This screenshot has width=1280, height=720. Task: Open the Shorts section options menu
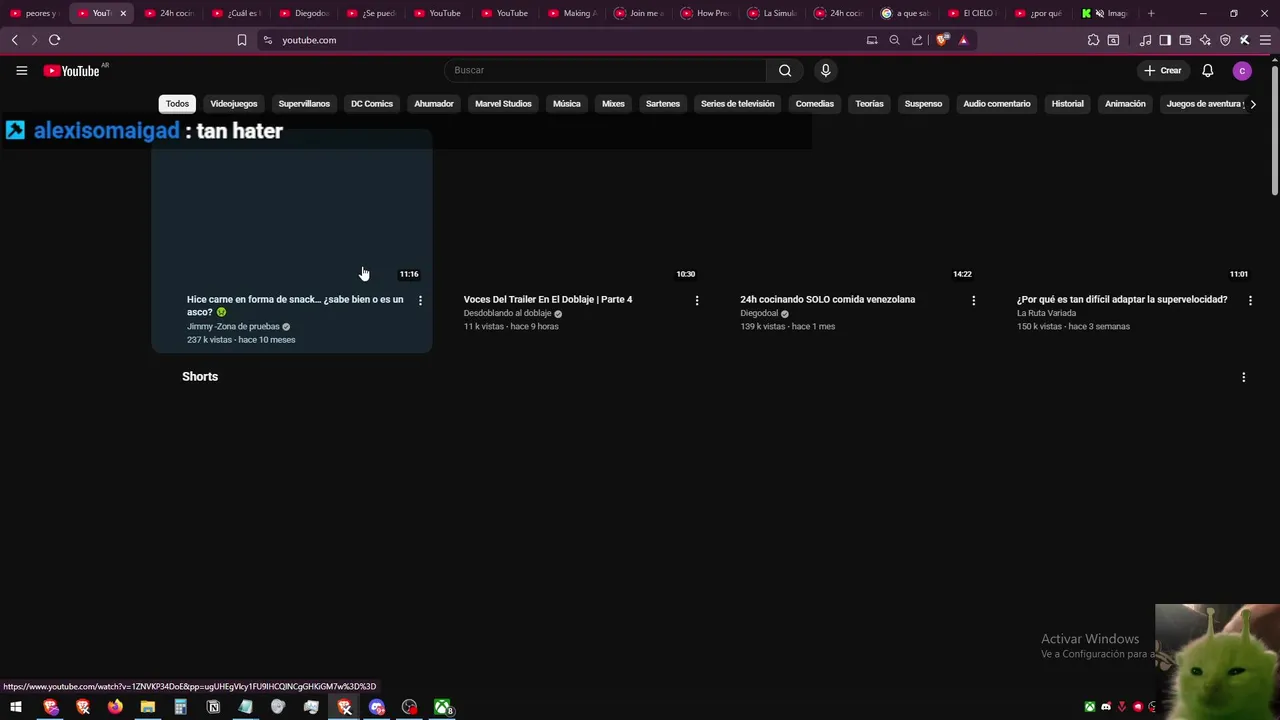pyautogui.click(x=1243, y=377)
